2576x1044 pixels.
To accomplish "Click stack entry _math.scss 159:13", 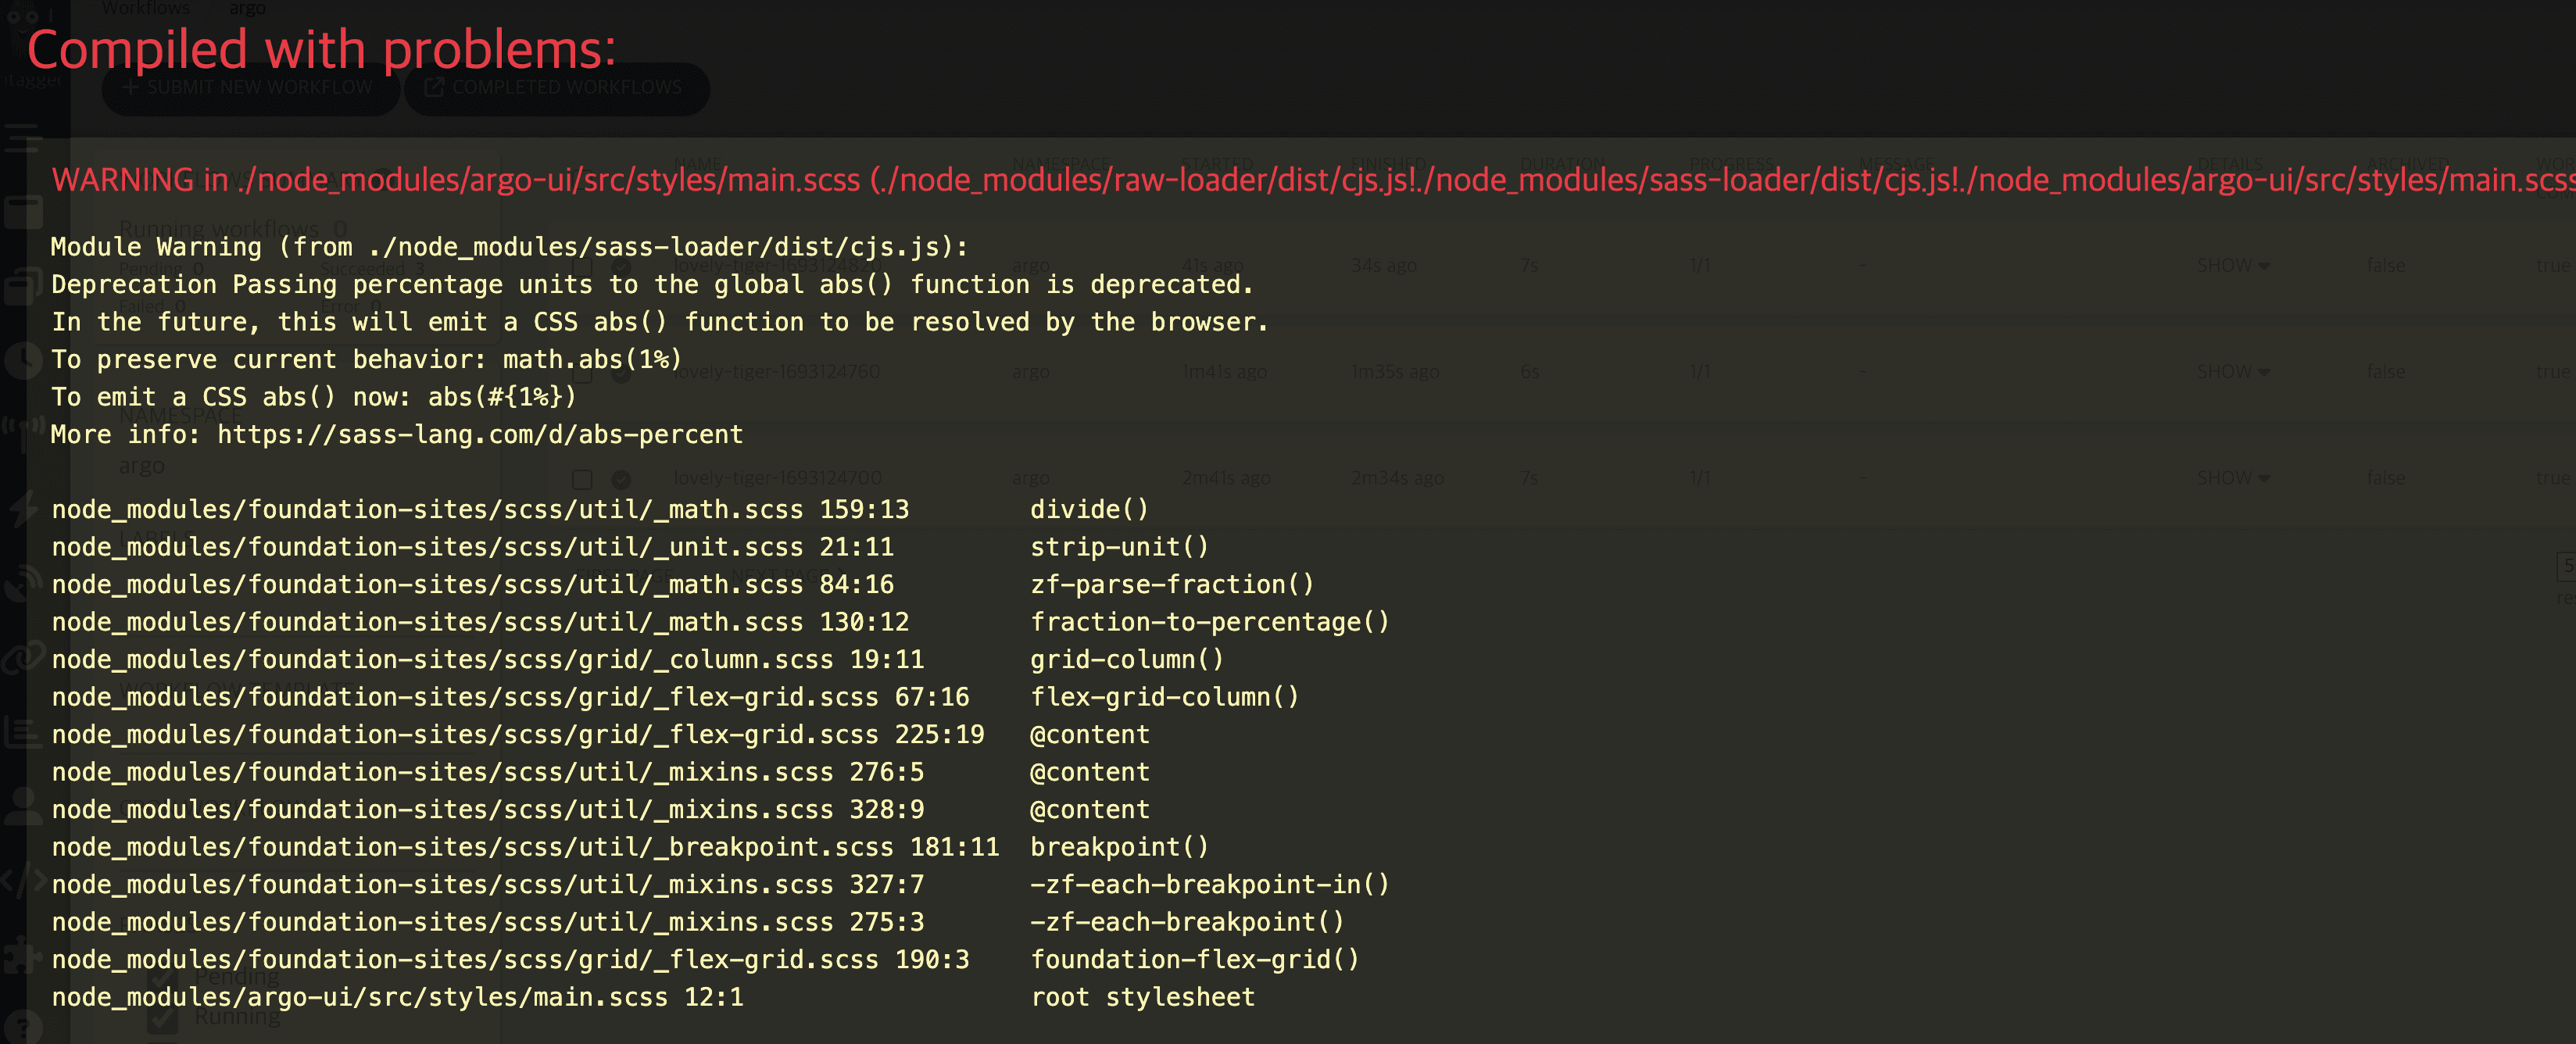I will (480, 510).
